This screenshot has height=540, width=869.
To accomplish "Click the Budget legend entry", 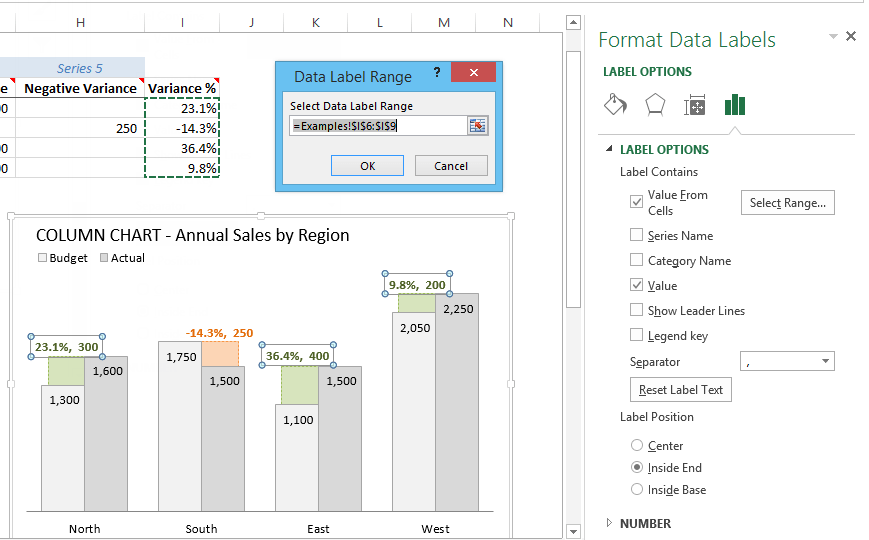I will coord(63,258).
